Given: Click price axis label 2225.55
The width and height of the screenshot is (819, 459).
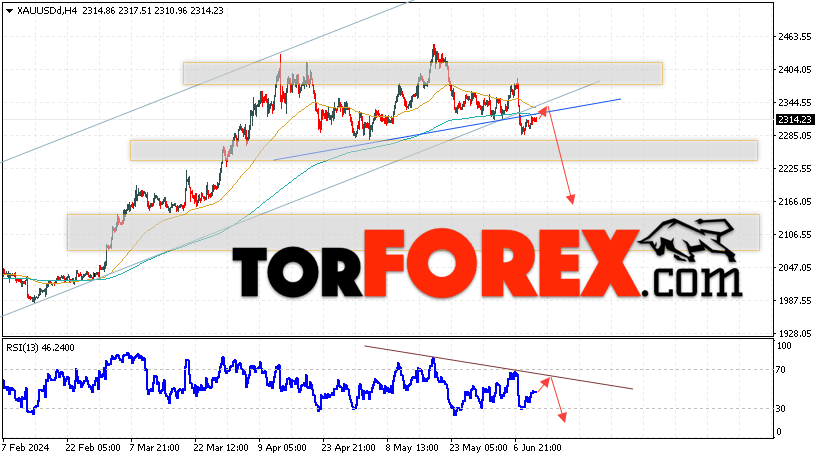Looking at the screenshot, I should coord(794,169).
